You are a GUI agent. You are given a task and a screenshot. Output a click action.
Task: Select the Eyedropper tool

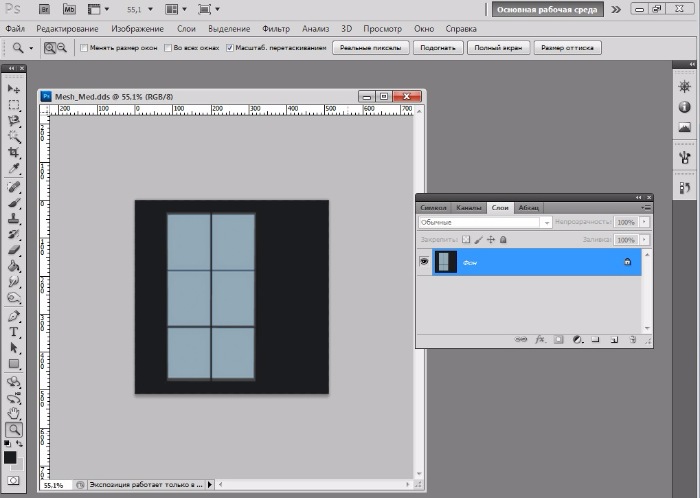pyautogui.click(x=14, y=169)
